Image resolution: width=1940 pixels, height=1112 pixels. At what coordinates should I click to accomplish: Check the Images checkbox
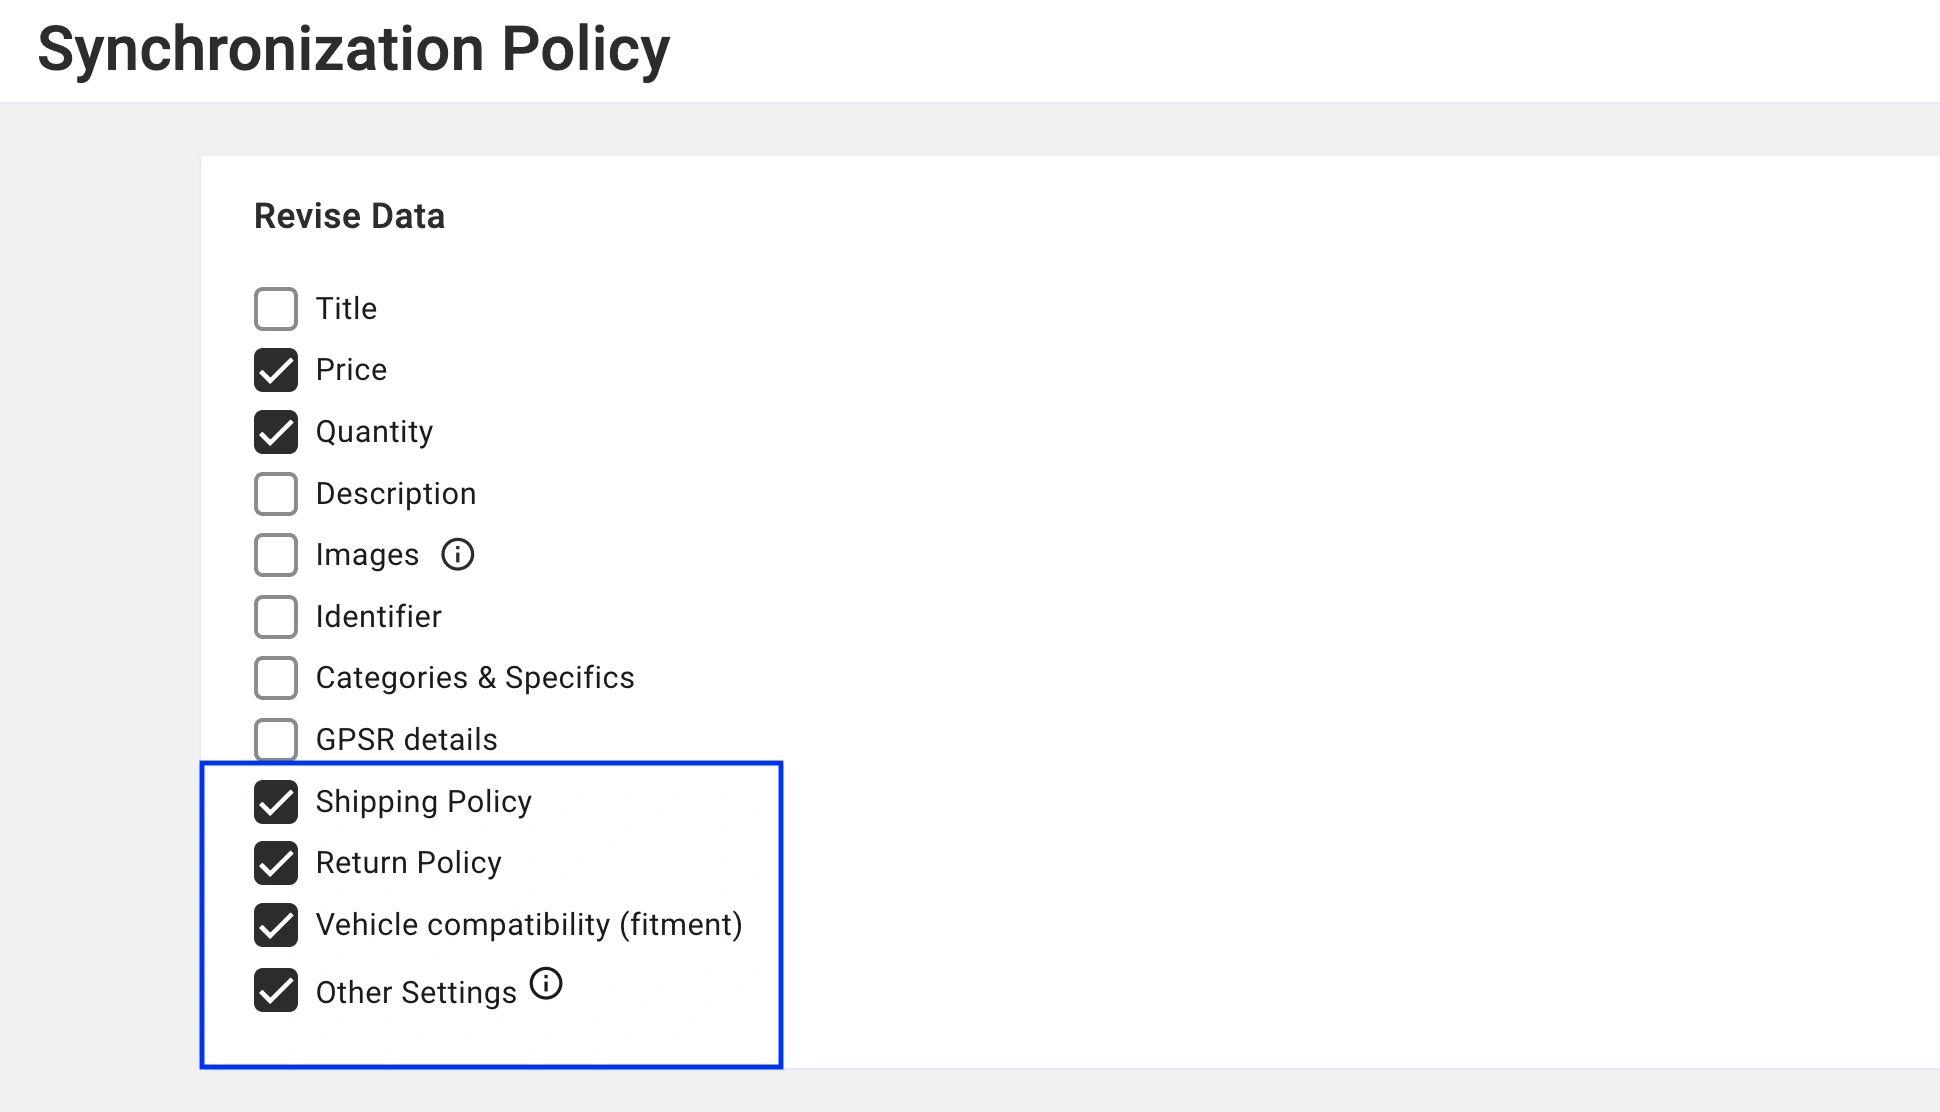276,555
